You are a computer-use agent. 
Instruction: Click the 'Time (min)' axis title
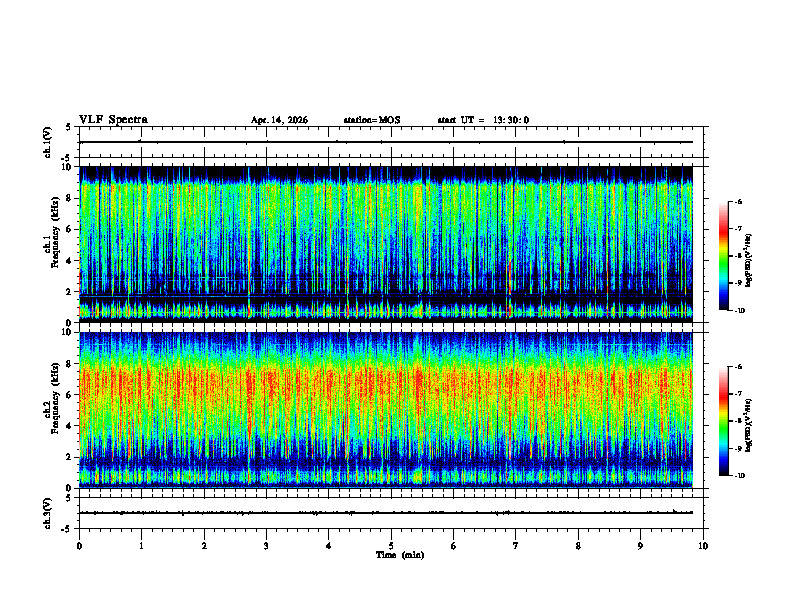[x=400, y=555]
